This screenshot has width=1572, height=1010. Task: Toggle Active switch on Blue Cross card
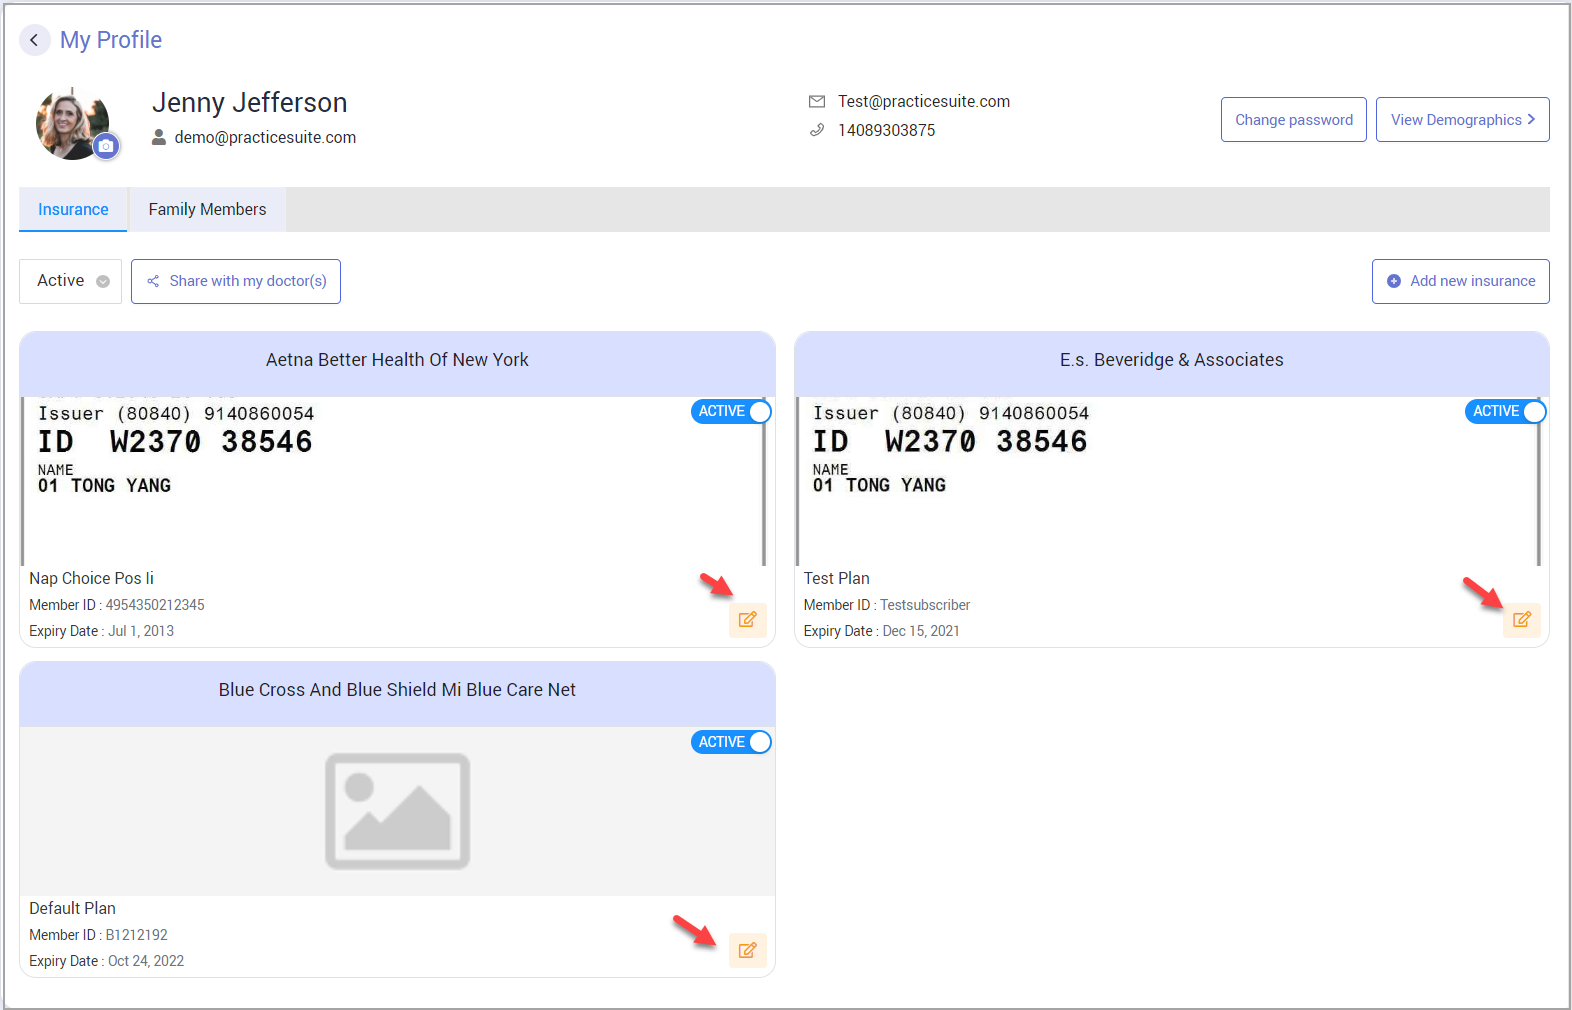click(x=732, y=742)
